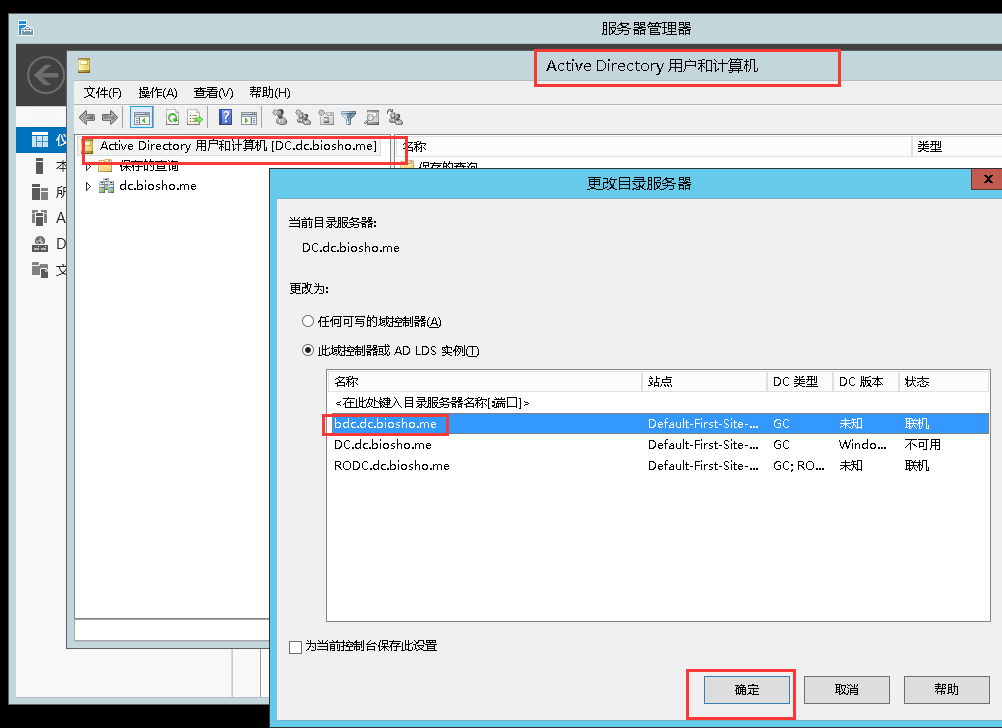Open the 文件(F) menu
1002x728 pixels.
click(x=102, y=93)
